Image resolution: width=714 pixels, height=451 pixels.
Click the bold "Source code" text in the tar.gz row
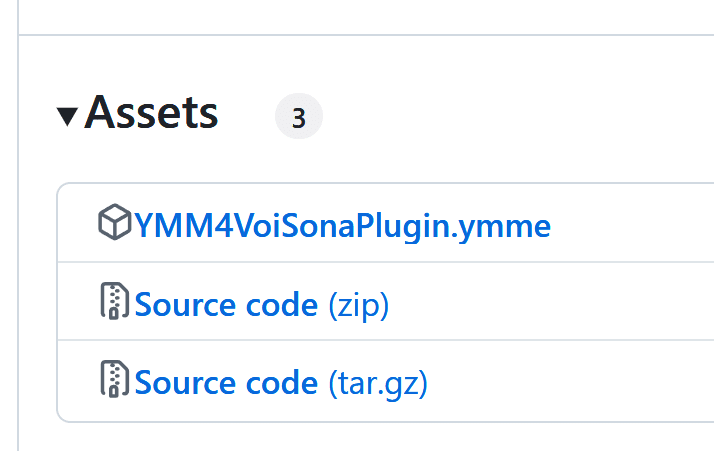pos(226,382)
